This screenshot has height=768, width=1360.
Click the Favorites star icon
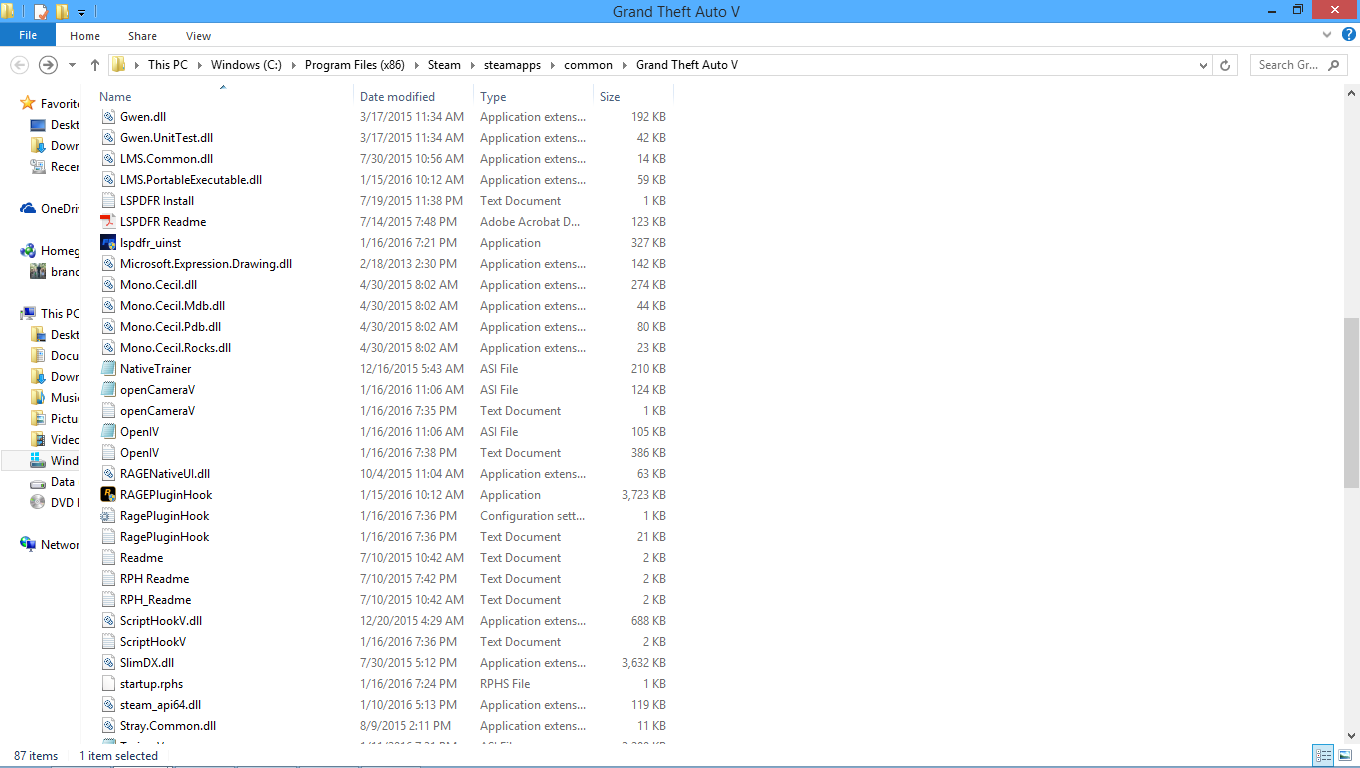pos(28,104)
